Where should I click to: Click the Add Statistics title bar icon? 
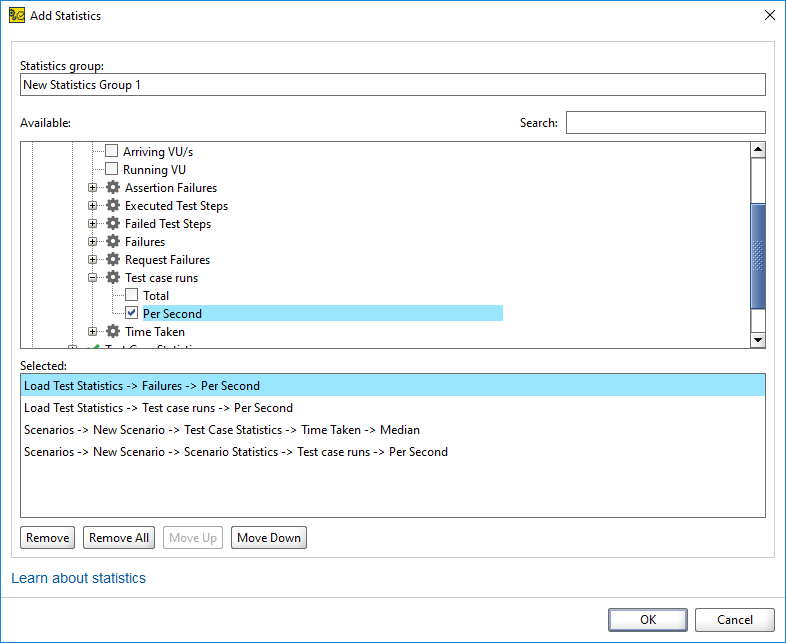coord(17,16)
